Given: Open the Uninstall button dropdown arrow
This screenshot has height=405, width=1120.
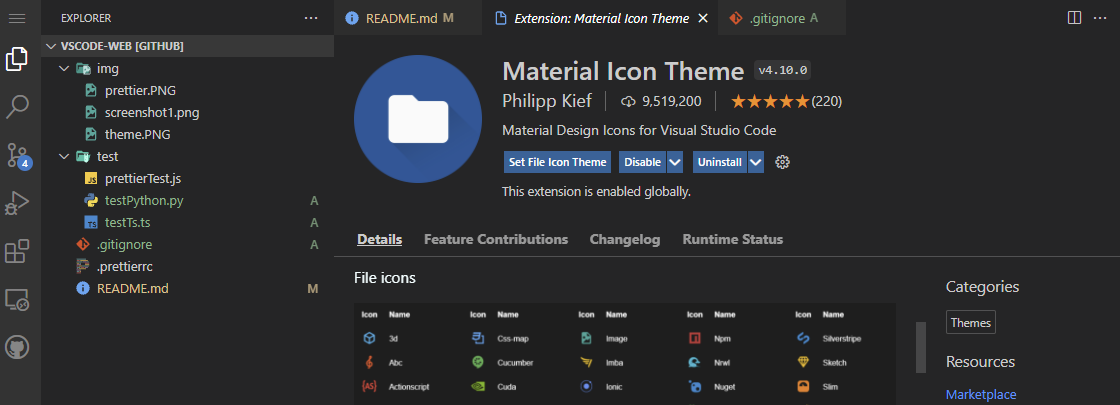Looking at the screenshot, I should (756, 162).
